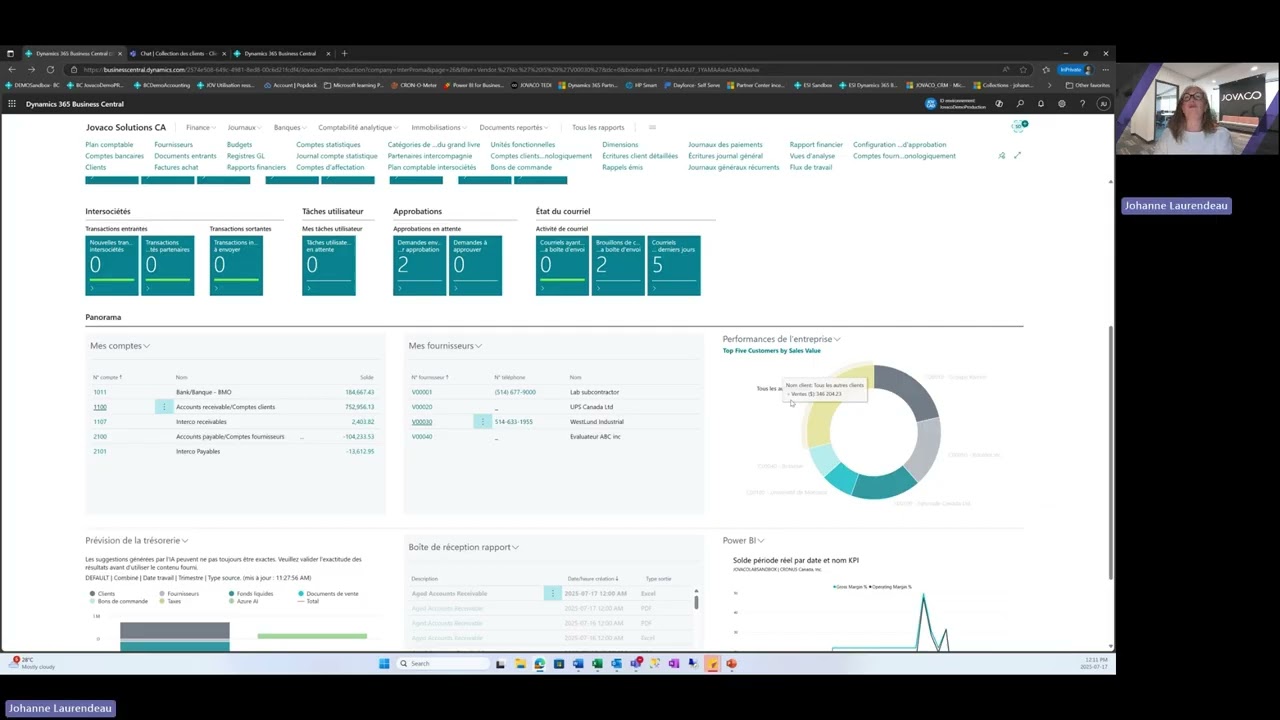The height and width of the screenshot is (720, 1280).
Task: Add page to favorites with star icon
Action: tap(1023, 70)
